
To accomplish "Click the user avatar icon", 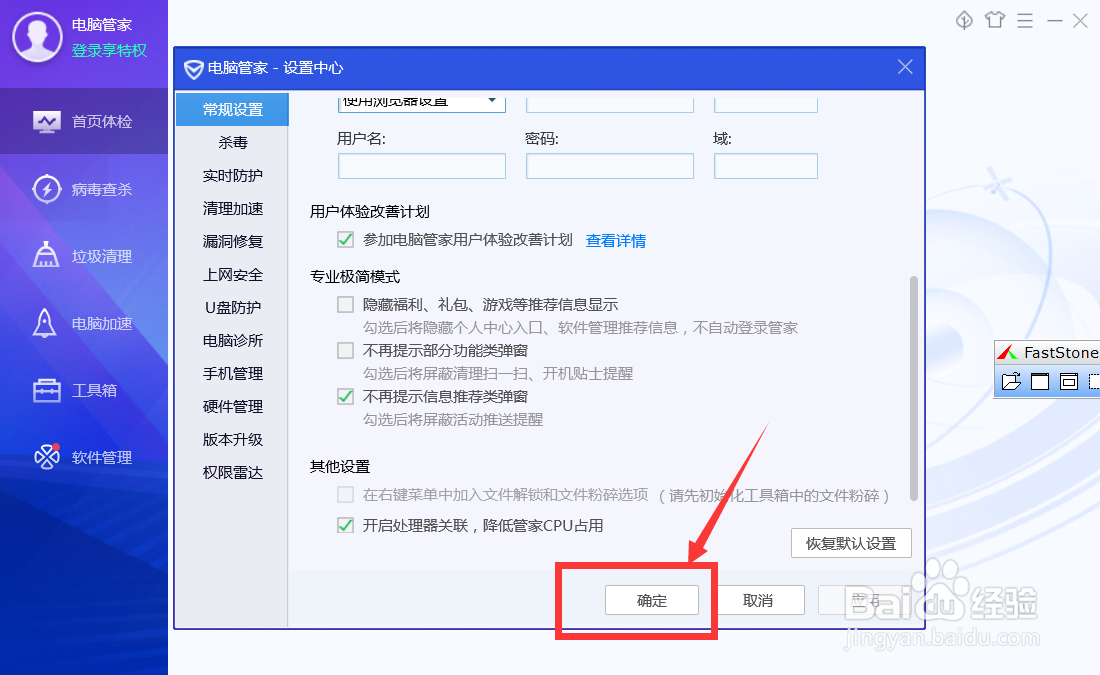I will pyautogui.click(x=37, y=37).
